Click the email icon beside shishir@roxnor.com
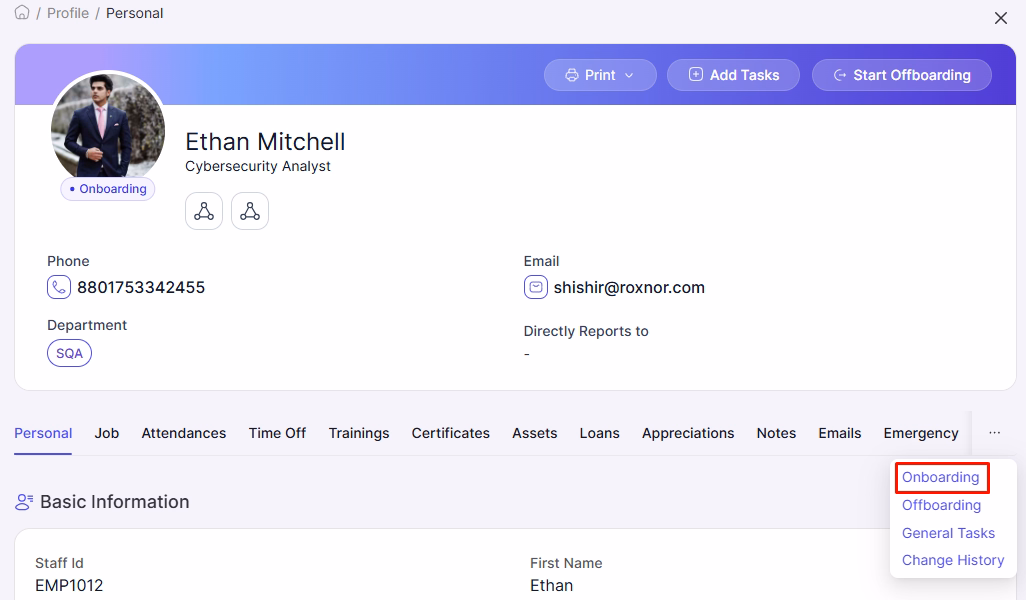Viewport: 1026px width, 600px height. (x=536, y=287)
